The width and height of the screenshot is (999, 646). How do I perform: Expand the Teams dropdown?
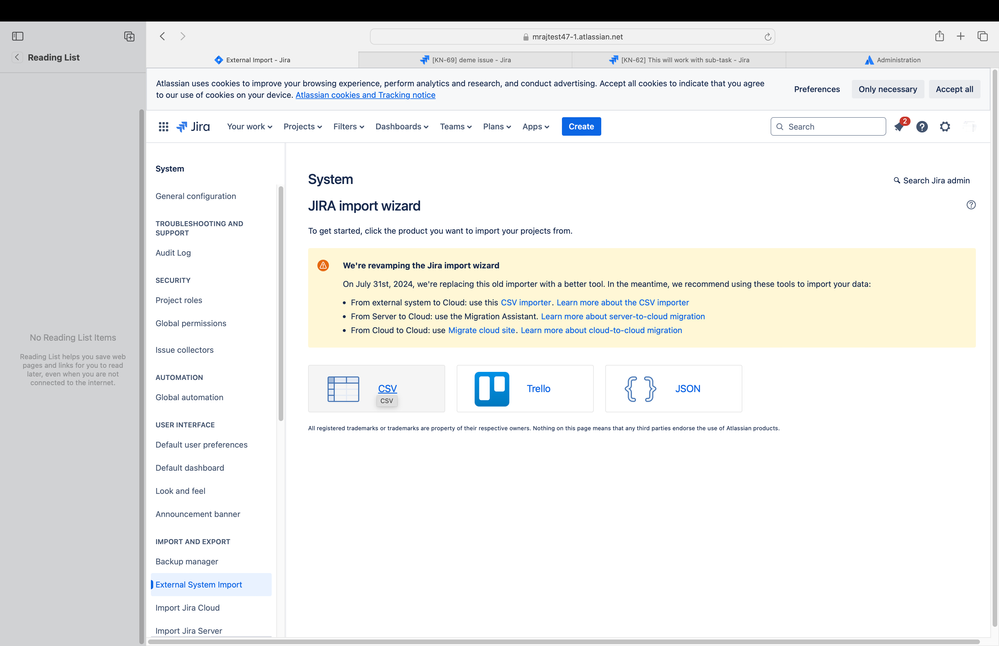point(456,127)
